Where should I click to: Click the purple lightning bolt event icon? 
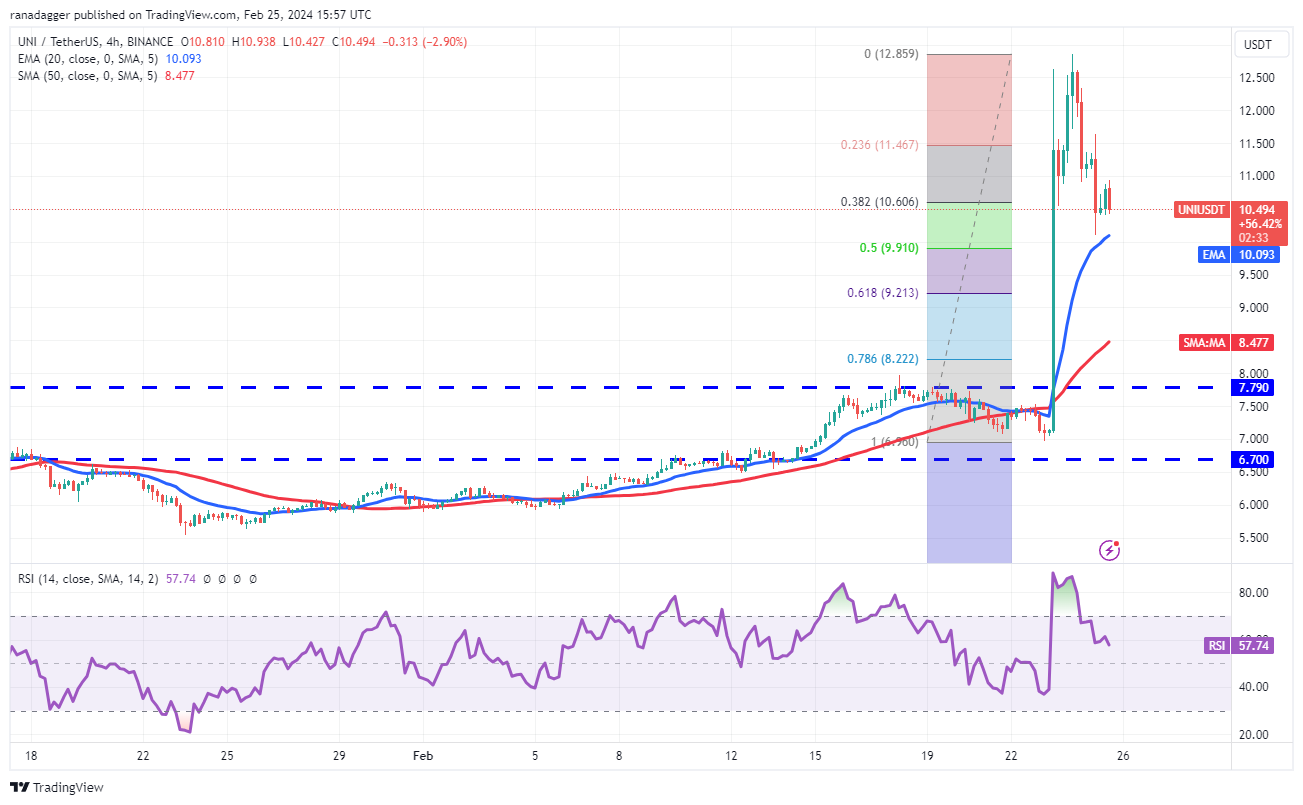click(x=1109, y=549)
